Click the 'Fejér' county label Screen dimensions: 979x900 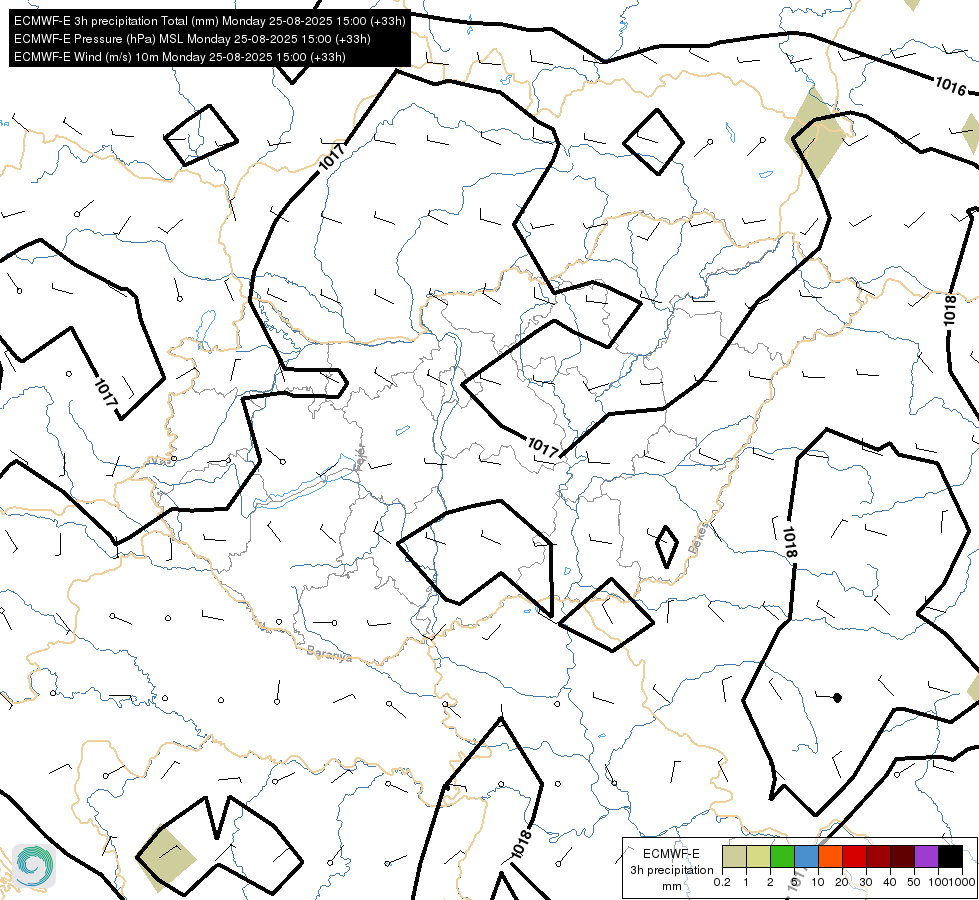coord(360,458)
